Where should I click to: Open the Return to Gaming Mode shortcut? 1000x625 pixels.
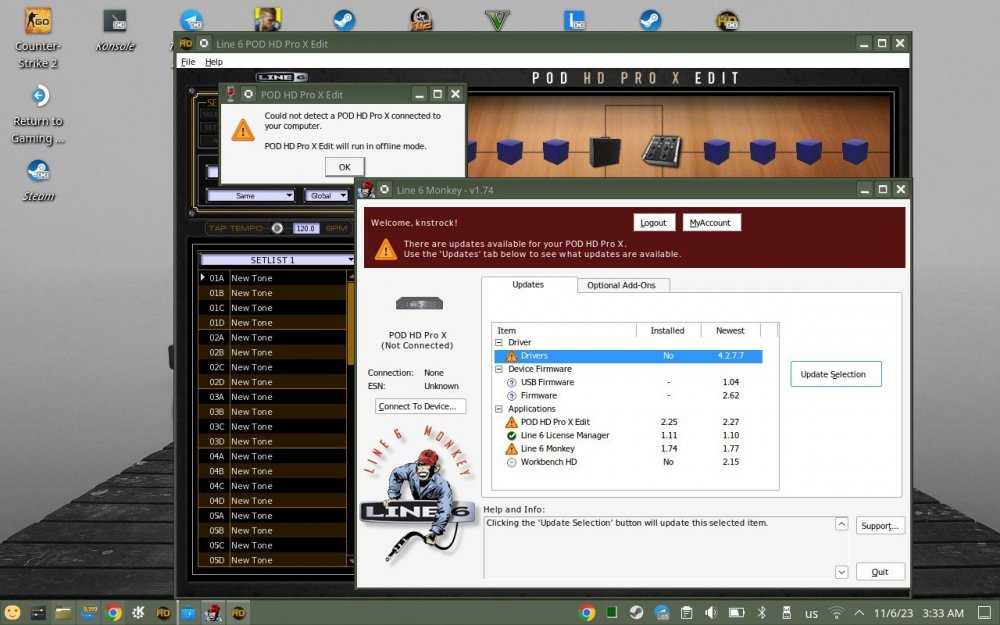point(38,96)
